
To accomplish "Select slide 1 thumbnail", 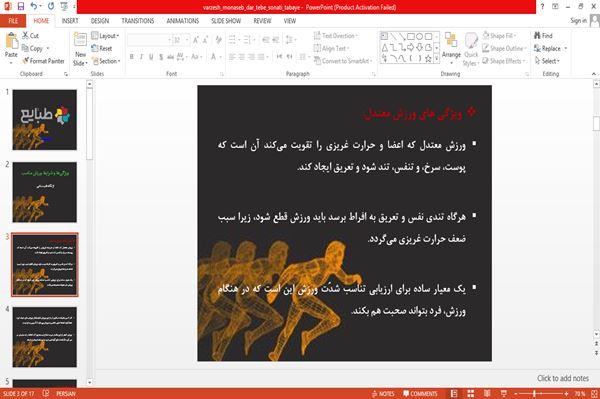I will pos(45,120).
